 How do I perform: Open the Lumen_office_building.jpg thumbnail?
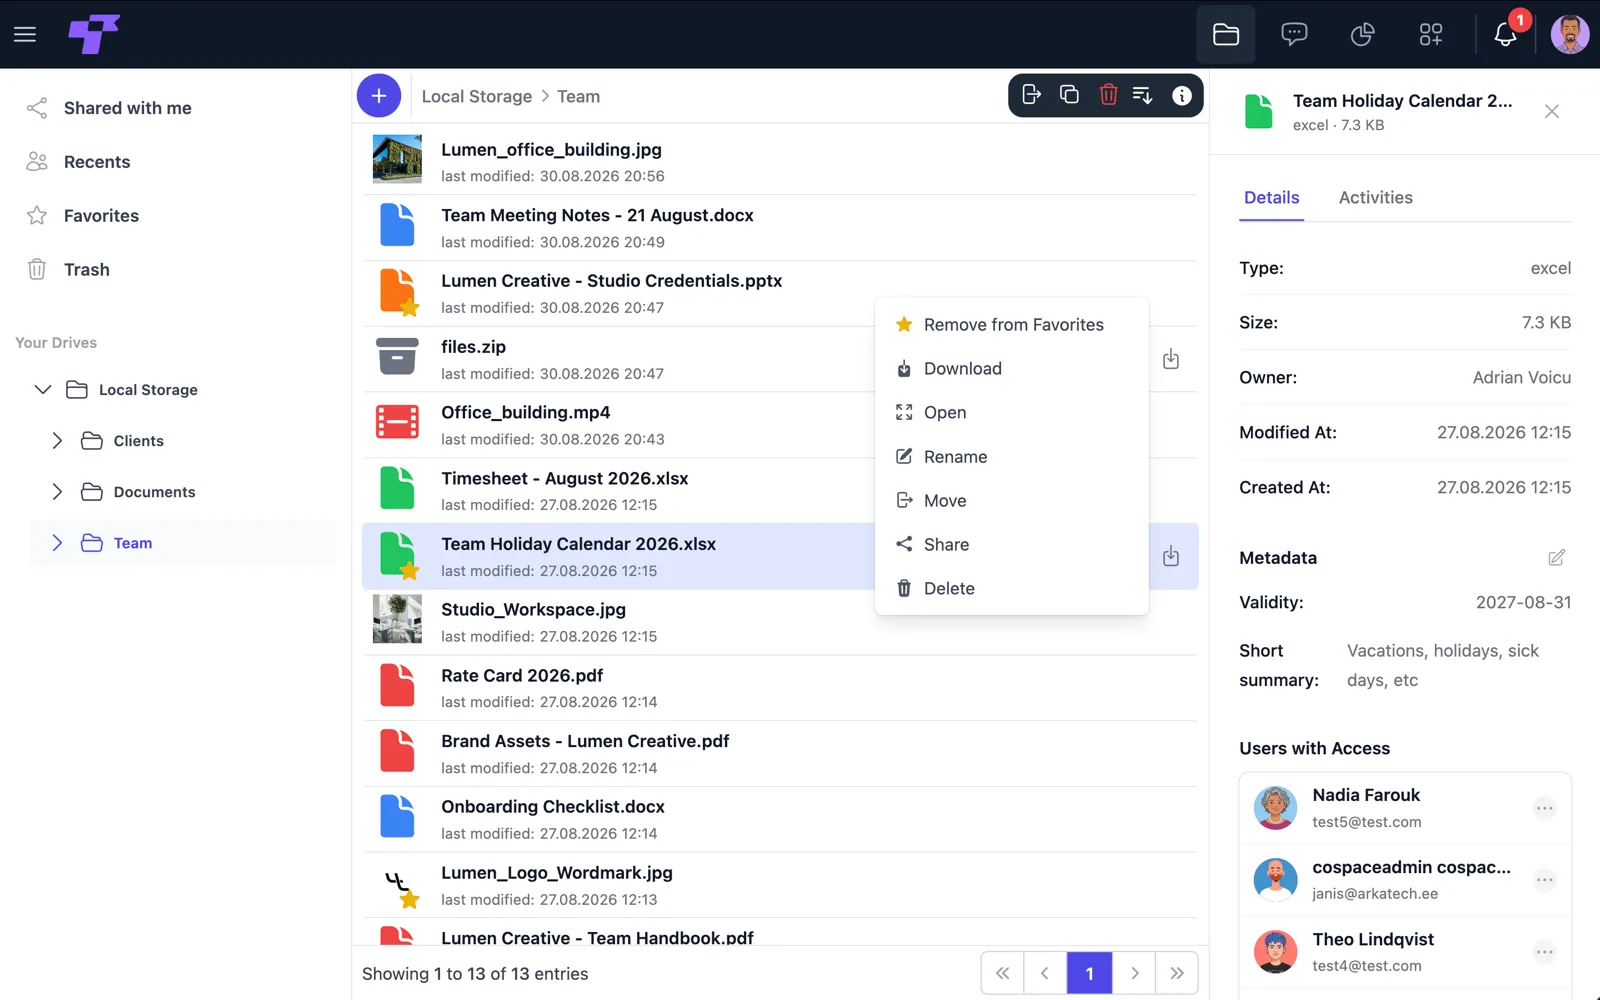(x=397, y=159)
